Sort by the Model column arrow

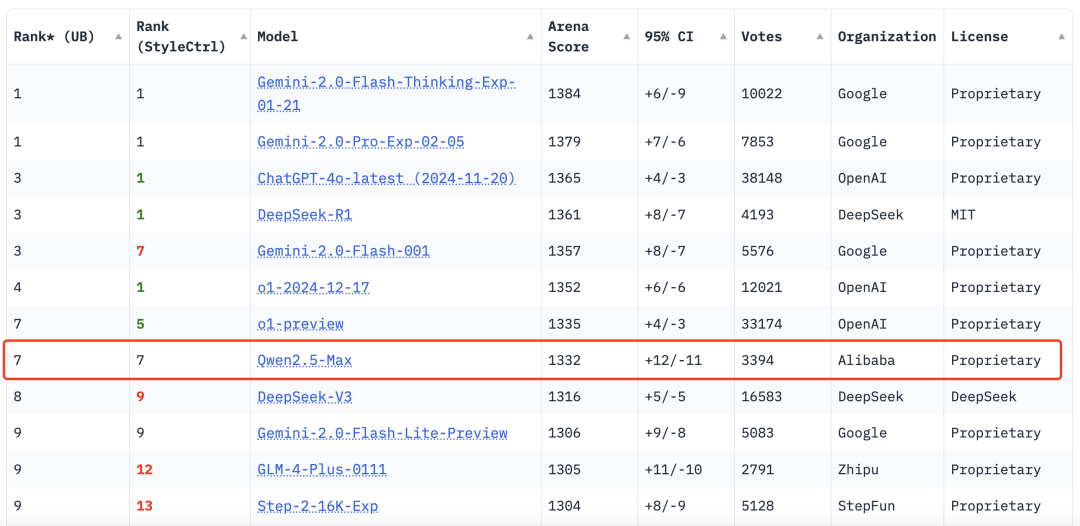click(x=530, y=36)
